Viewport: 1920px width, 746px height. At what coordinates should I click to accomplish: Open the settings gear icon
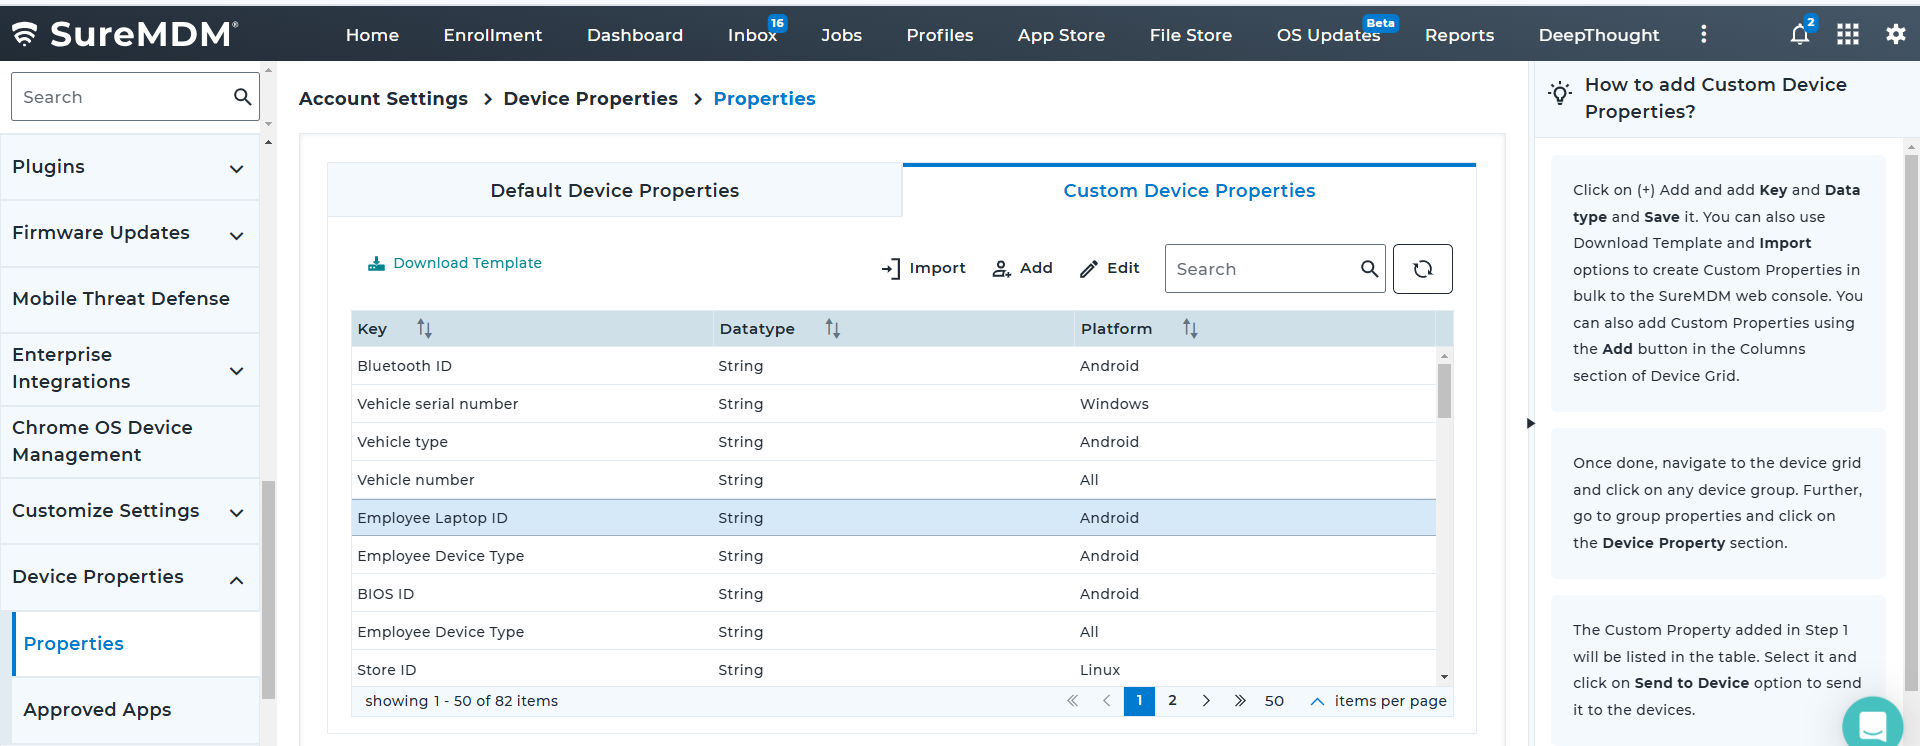point(1895,35)
